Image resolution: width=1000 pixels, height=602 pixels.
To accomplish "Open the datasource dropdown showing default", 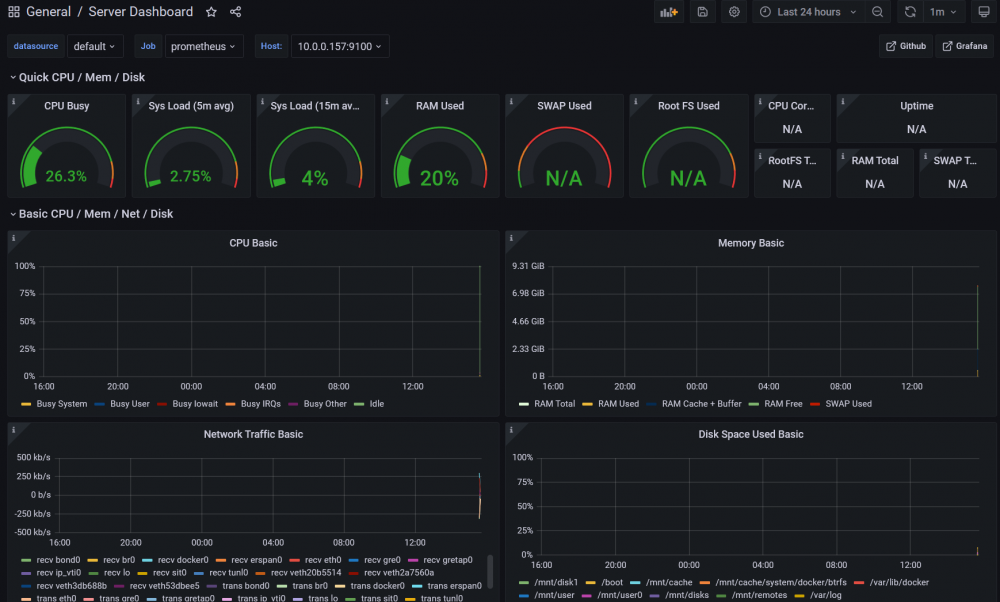I will coord(96,46).
